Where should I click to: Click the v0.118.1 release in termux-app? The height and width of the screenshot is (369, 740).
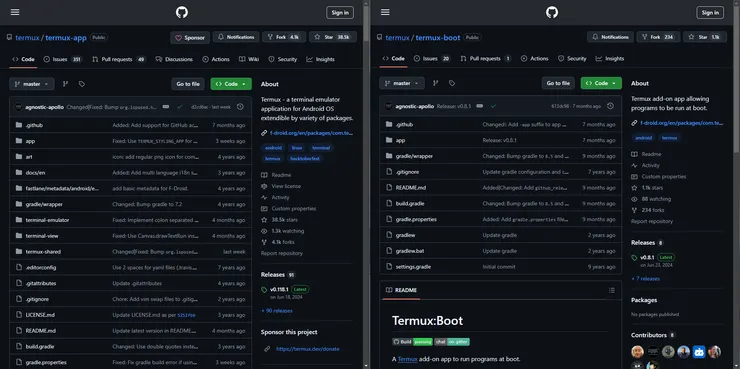279,289
